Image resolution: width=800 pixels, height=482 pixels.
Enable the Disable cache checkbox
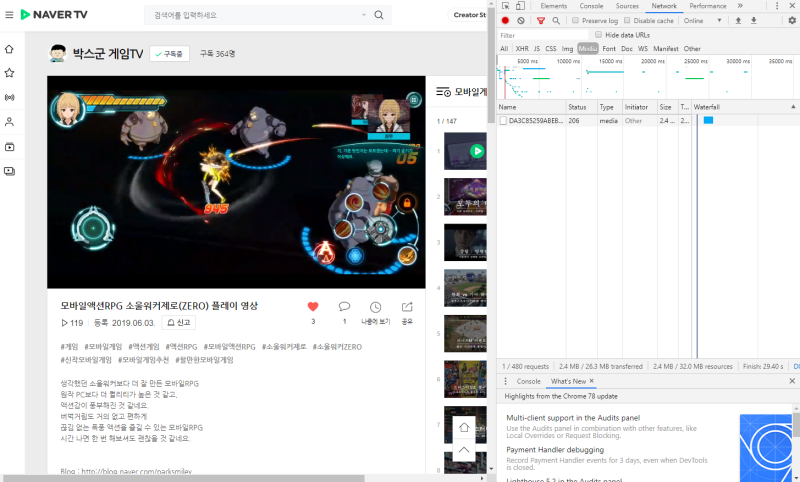[627, 20]
